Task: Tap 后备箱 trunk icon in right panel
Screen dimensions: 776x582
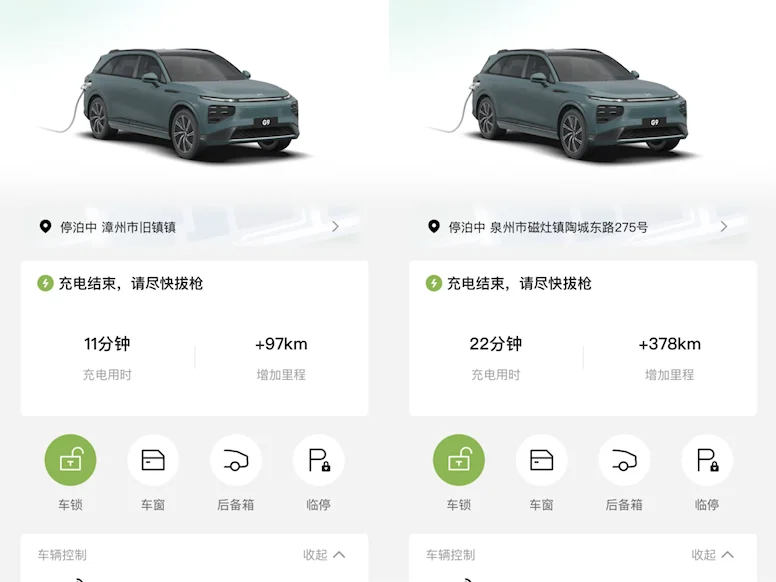Action: click(x=624, y=460)
